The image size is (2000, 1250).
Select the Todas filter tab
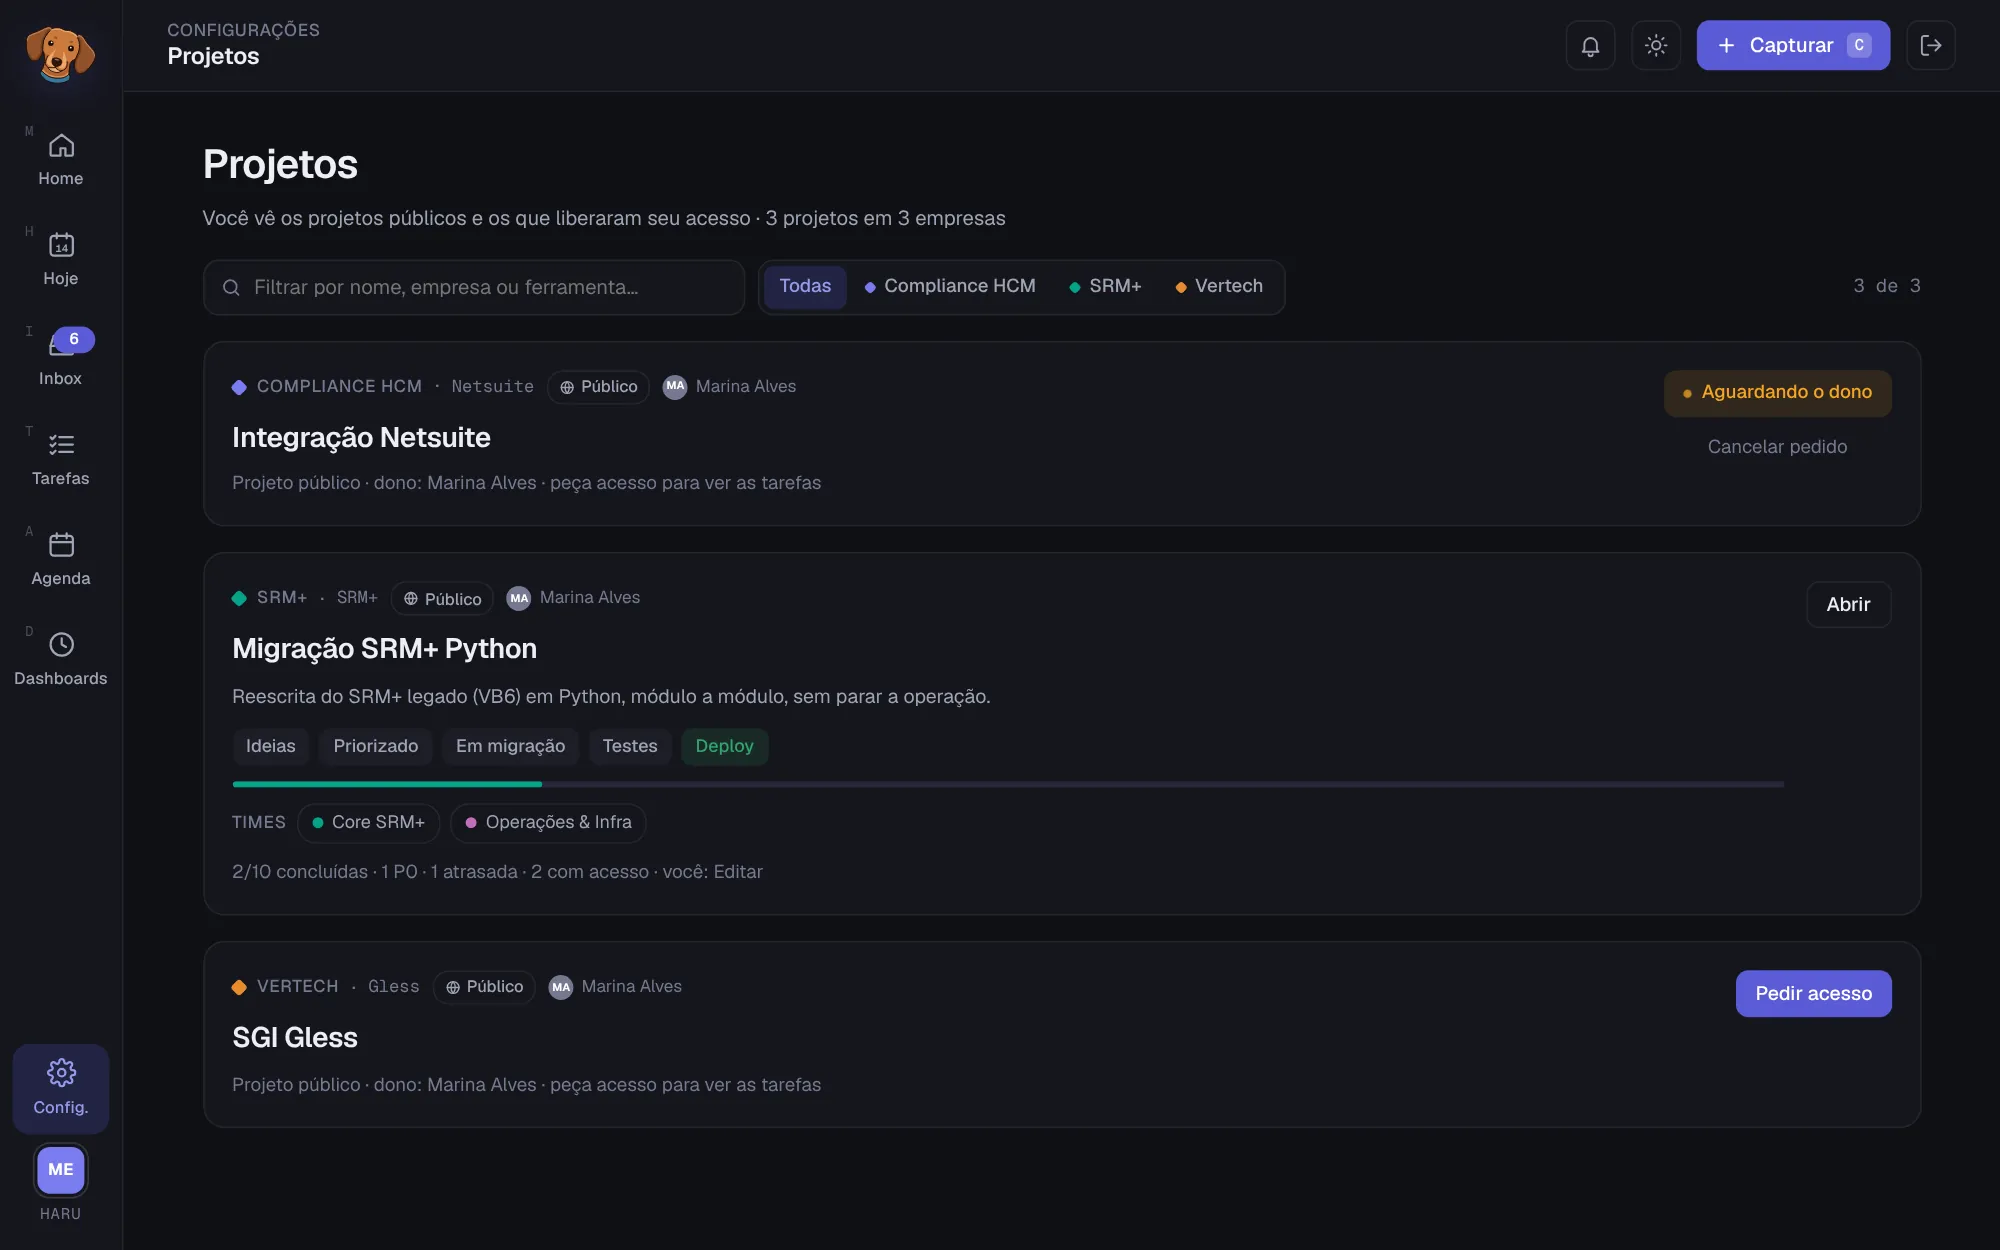(x=805, y=287)
